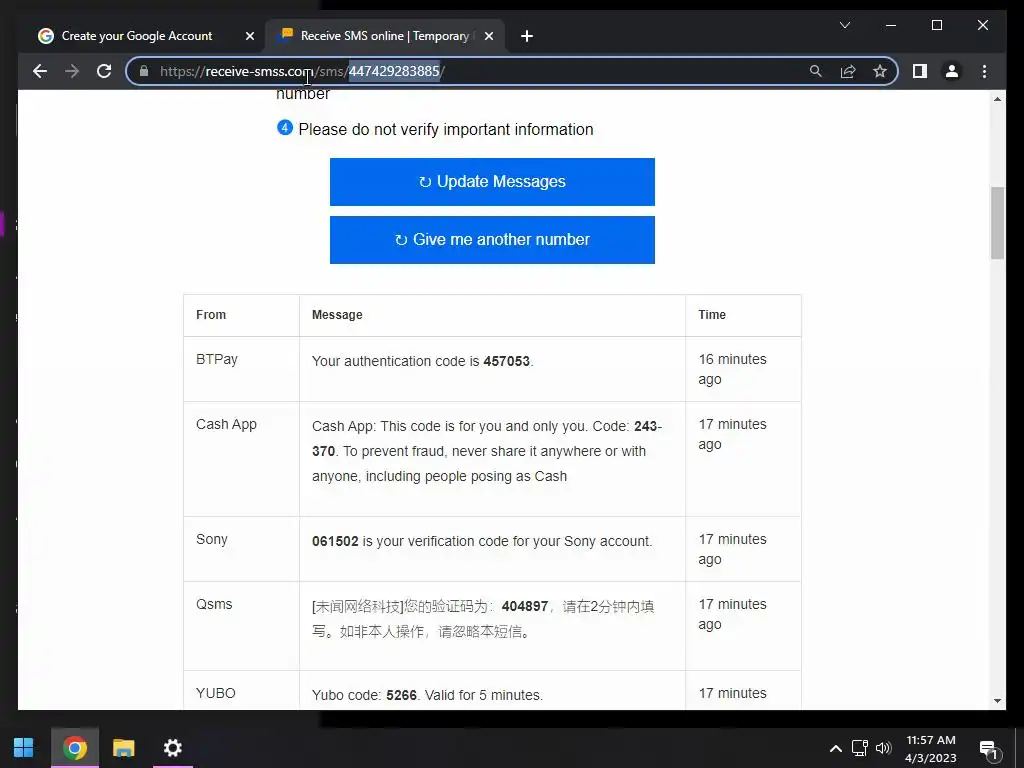The height and width of the screenshot is (768, 1024).
Task: Open the notification center icon
Action: (989, 750)
